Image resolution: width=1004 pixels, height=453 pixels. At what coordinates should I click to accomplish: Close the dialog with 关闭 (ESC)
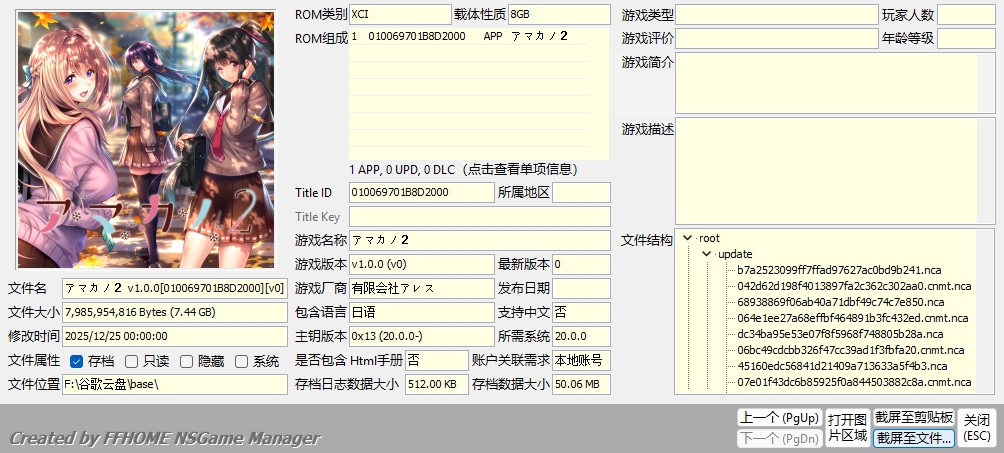tap(977, 427)
